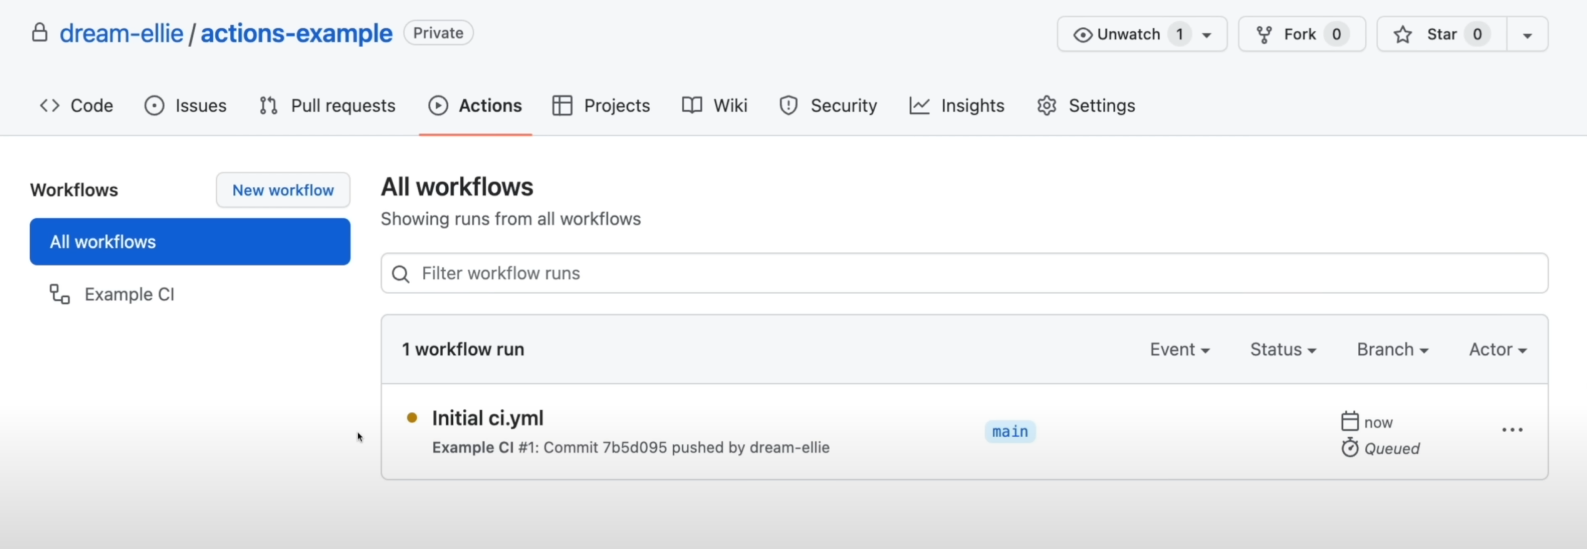Open the dream-ellie owner profile link
The image size is (1587, 549).
coord(121,33)
